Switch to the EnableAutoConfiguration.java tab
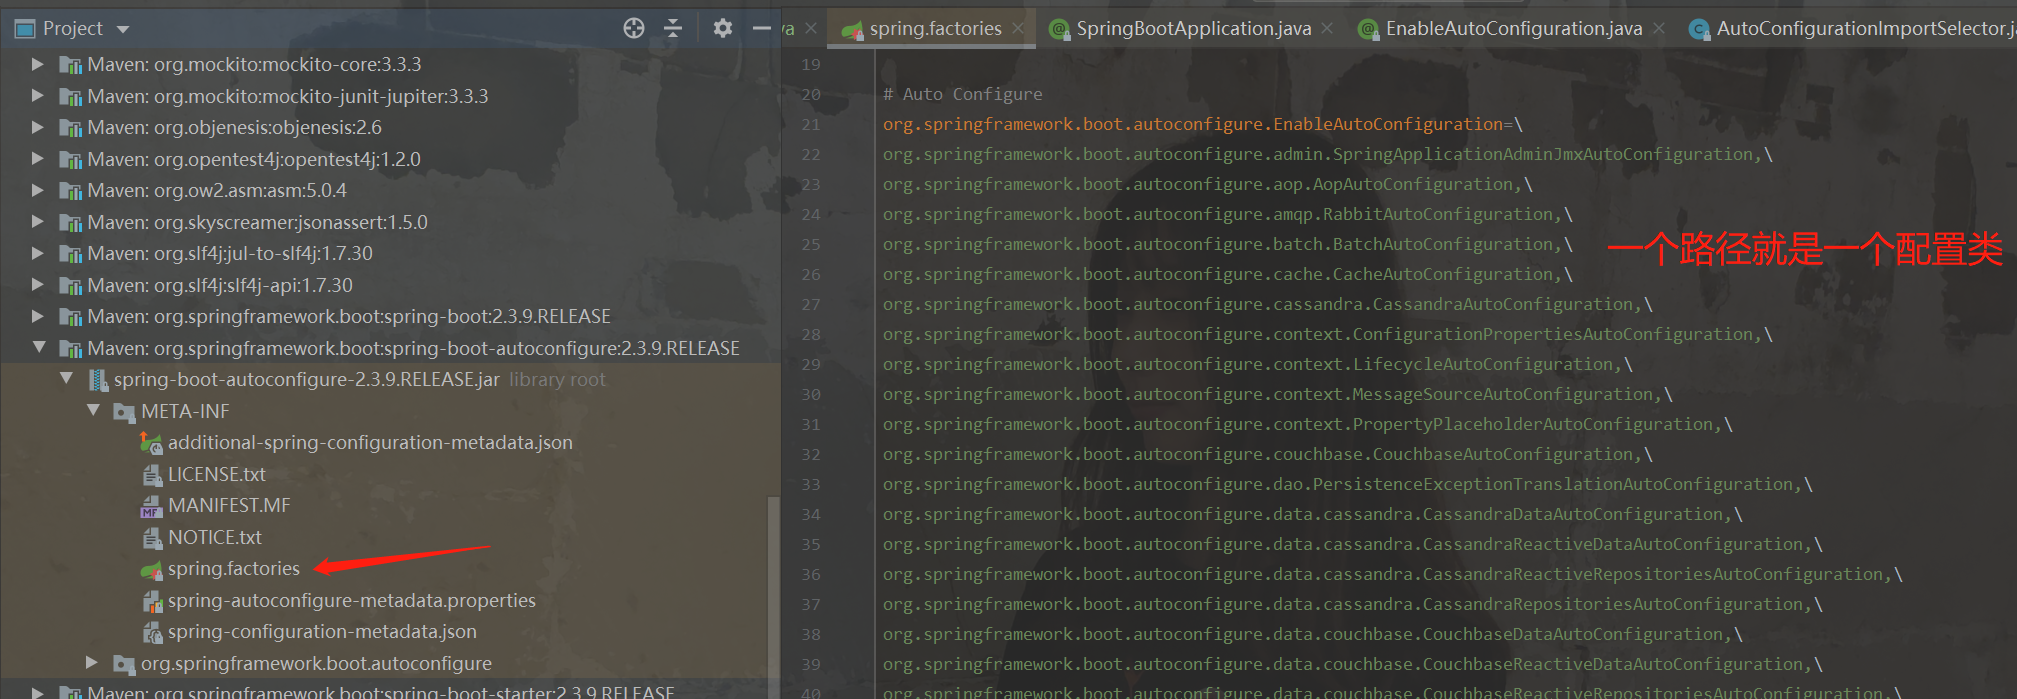The image size is (2017, 699). point(1513,29)
